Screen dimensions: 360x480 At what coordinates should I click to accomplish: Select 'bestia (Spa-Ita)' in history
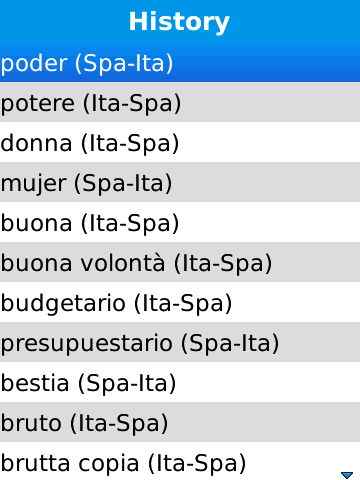(x=180, y=382)
